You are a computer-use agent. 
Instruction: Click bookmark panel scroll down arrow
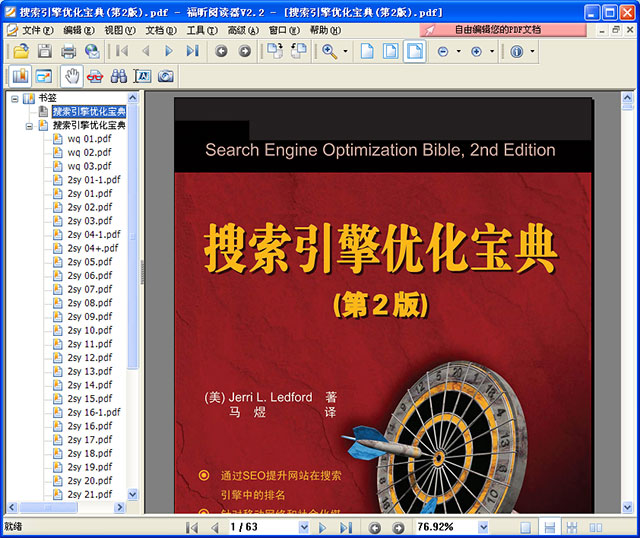tap(133, 495)
